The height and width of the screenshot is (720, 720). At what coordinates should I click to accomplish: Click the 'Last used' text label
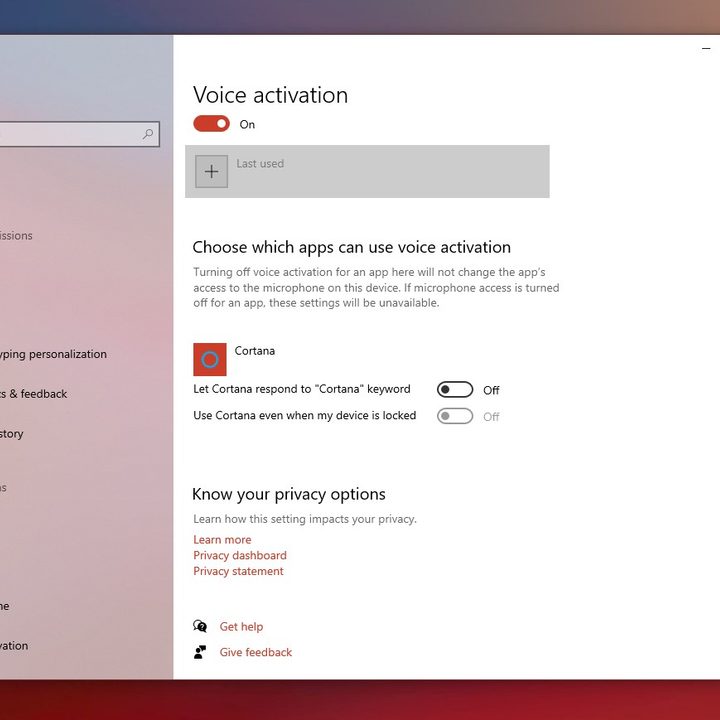point(260,163)
